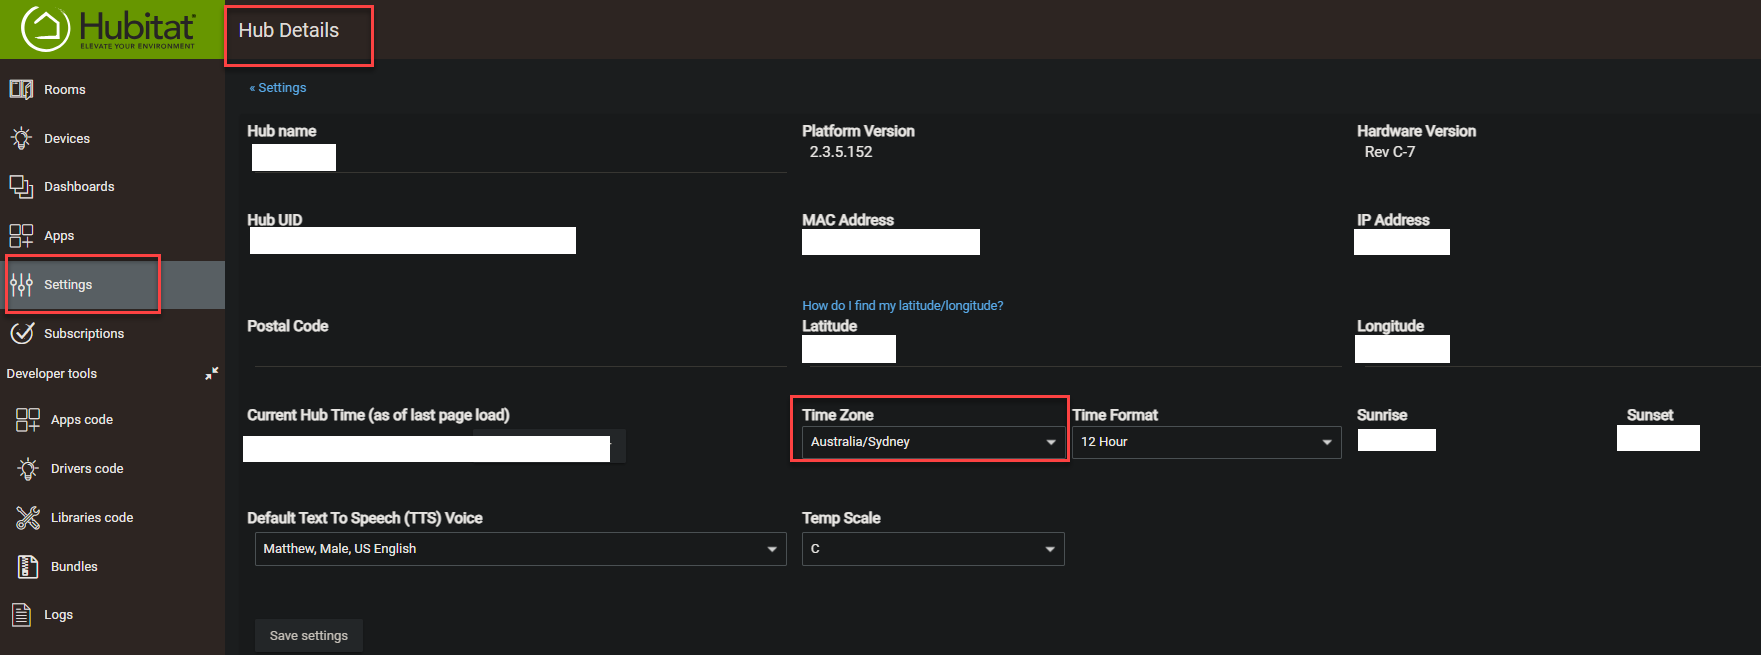Click the Dashboards icon in sidebar

[x=21, y=186]
